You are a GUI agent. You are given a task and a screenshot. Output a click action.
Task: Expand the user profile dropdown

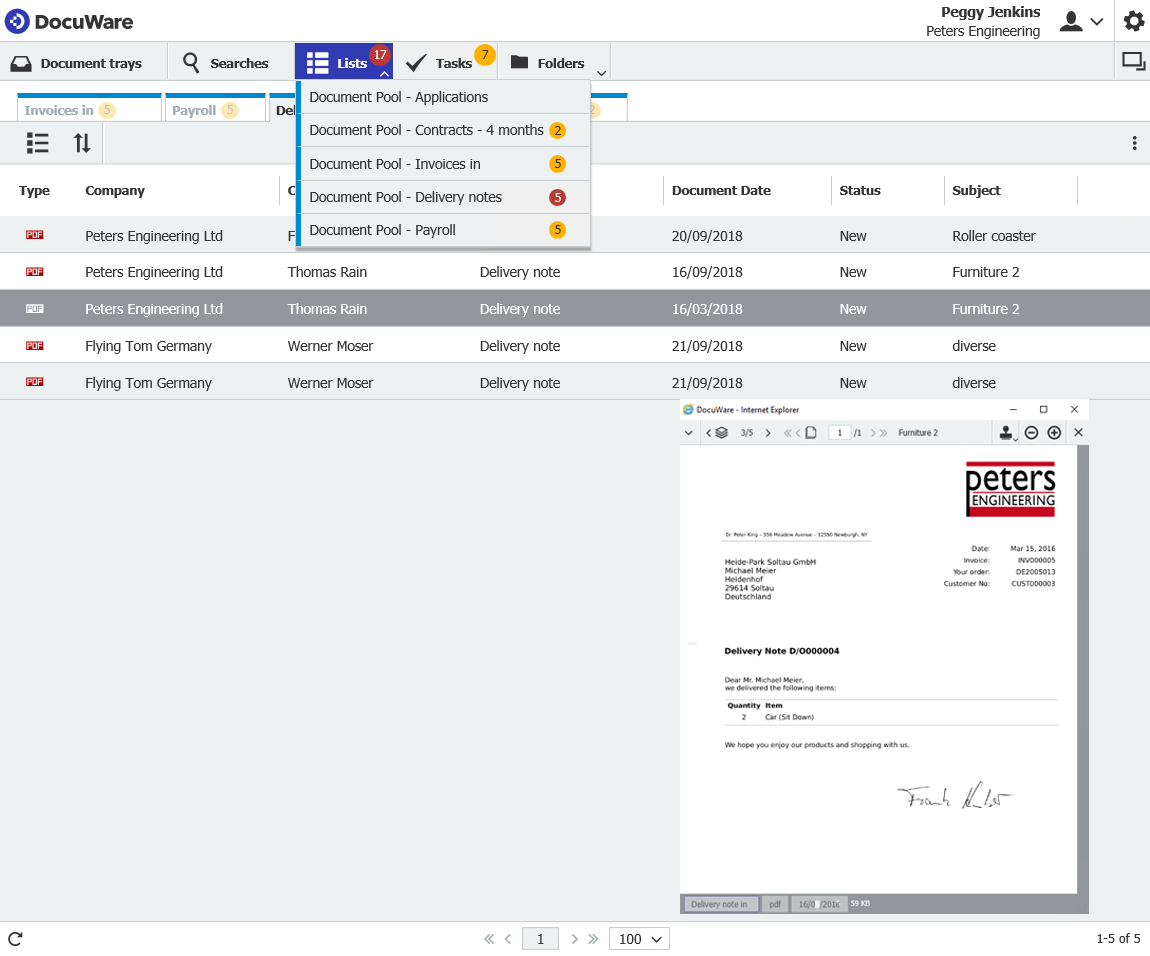(1081, 21)
